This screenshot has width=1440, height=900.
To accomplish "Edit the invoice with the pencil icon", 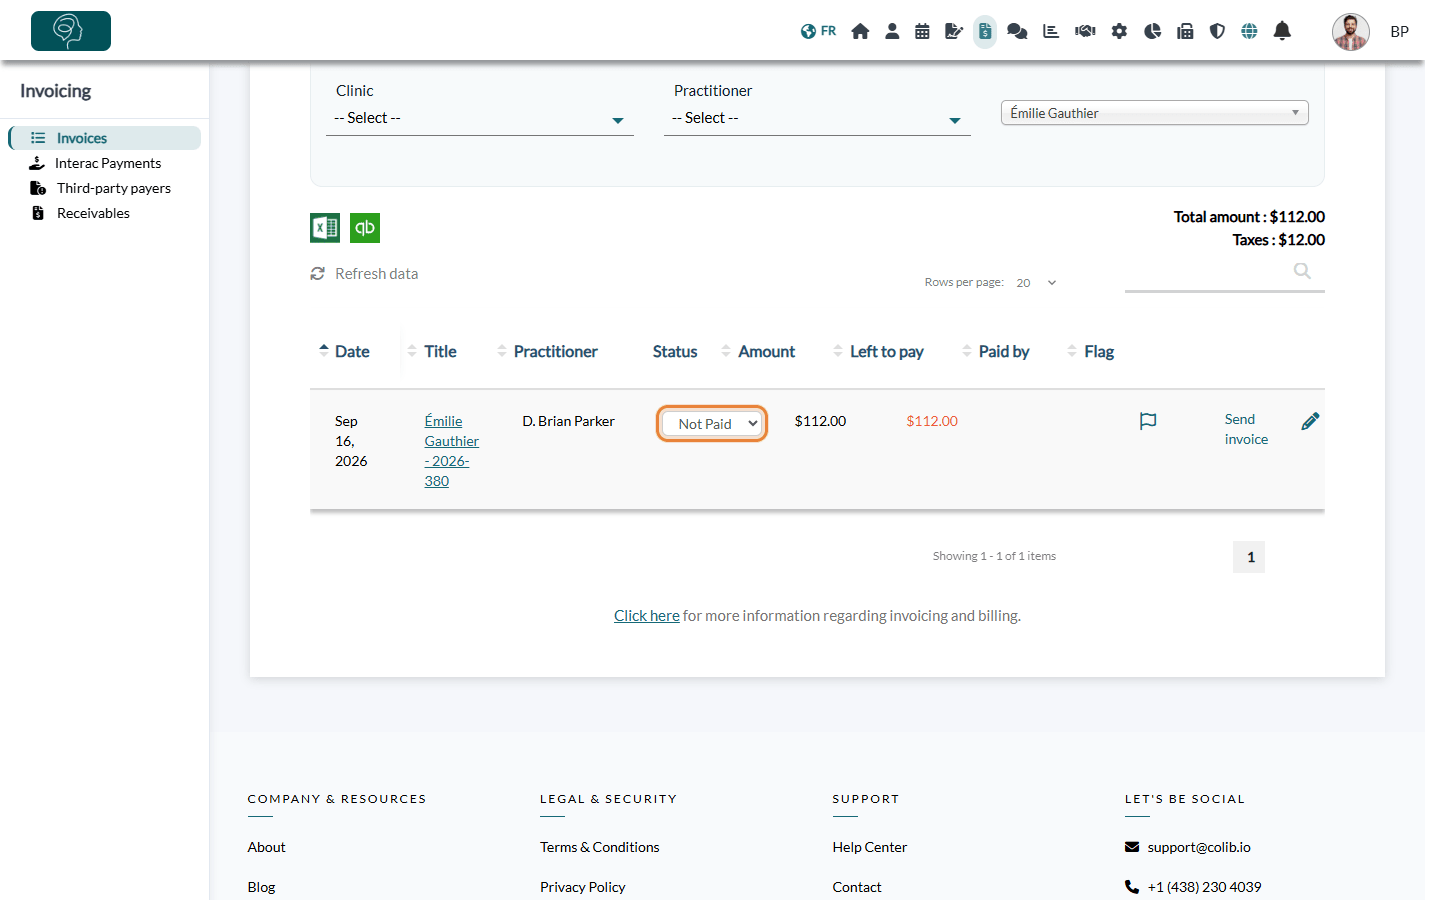I will click(1310, 421).
